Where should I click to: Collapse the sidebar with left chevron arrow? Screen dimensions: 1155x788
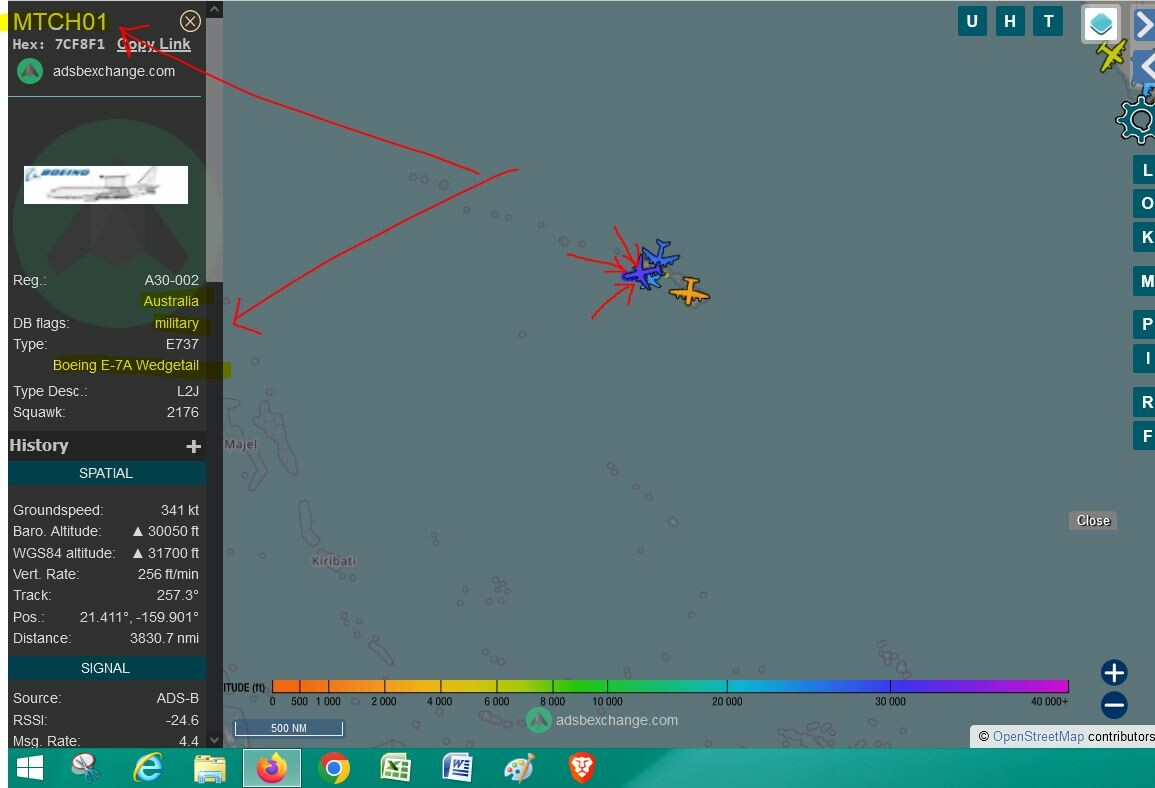1144,67
